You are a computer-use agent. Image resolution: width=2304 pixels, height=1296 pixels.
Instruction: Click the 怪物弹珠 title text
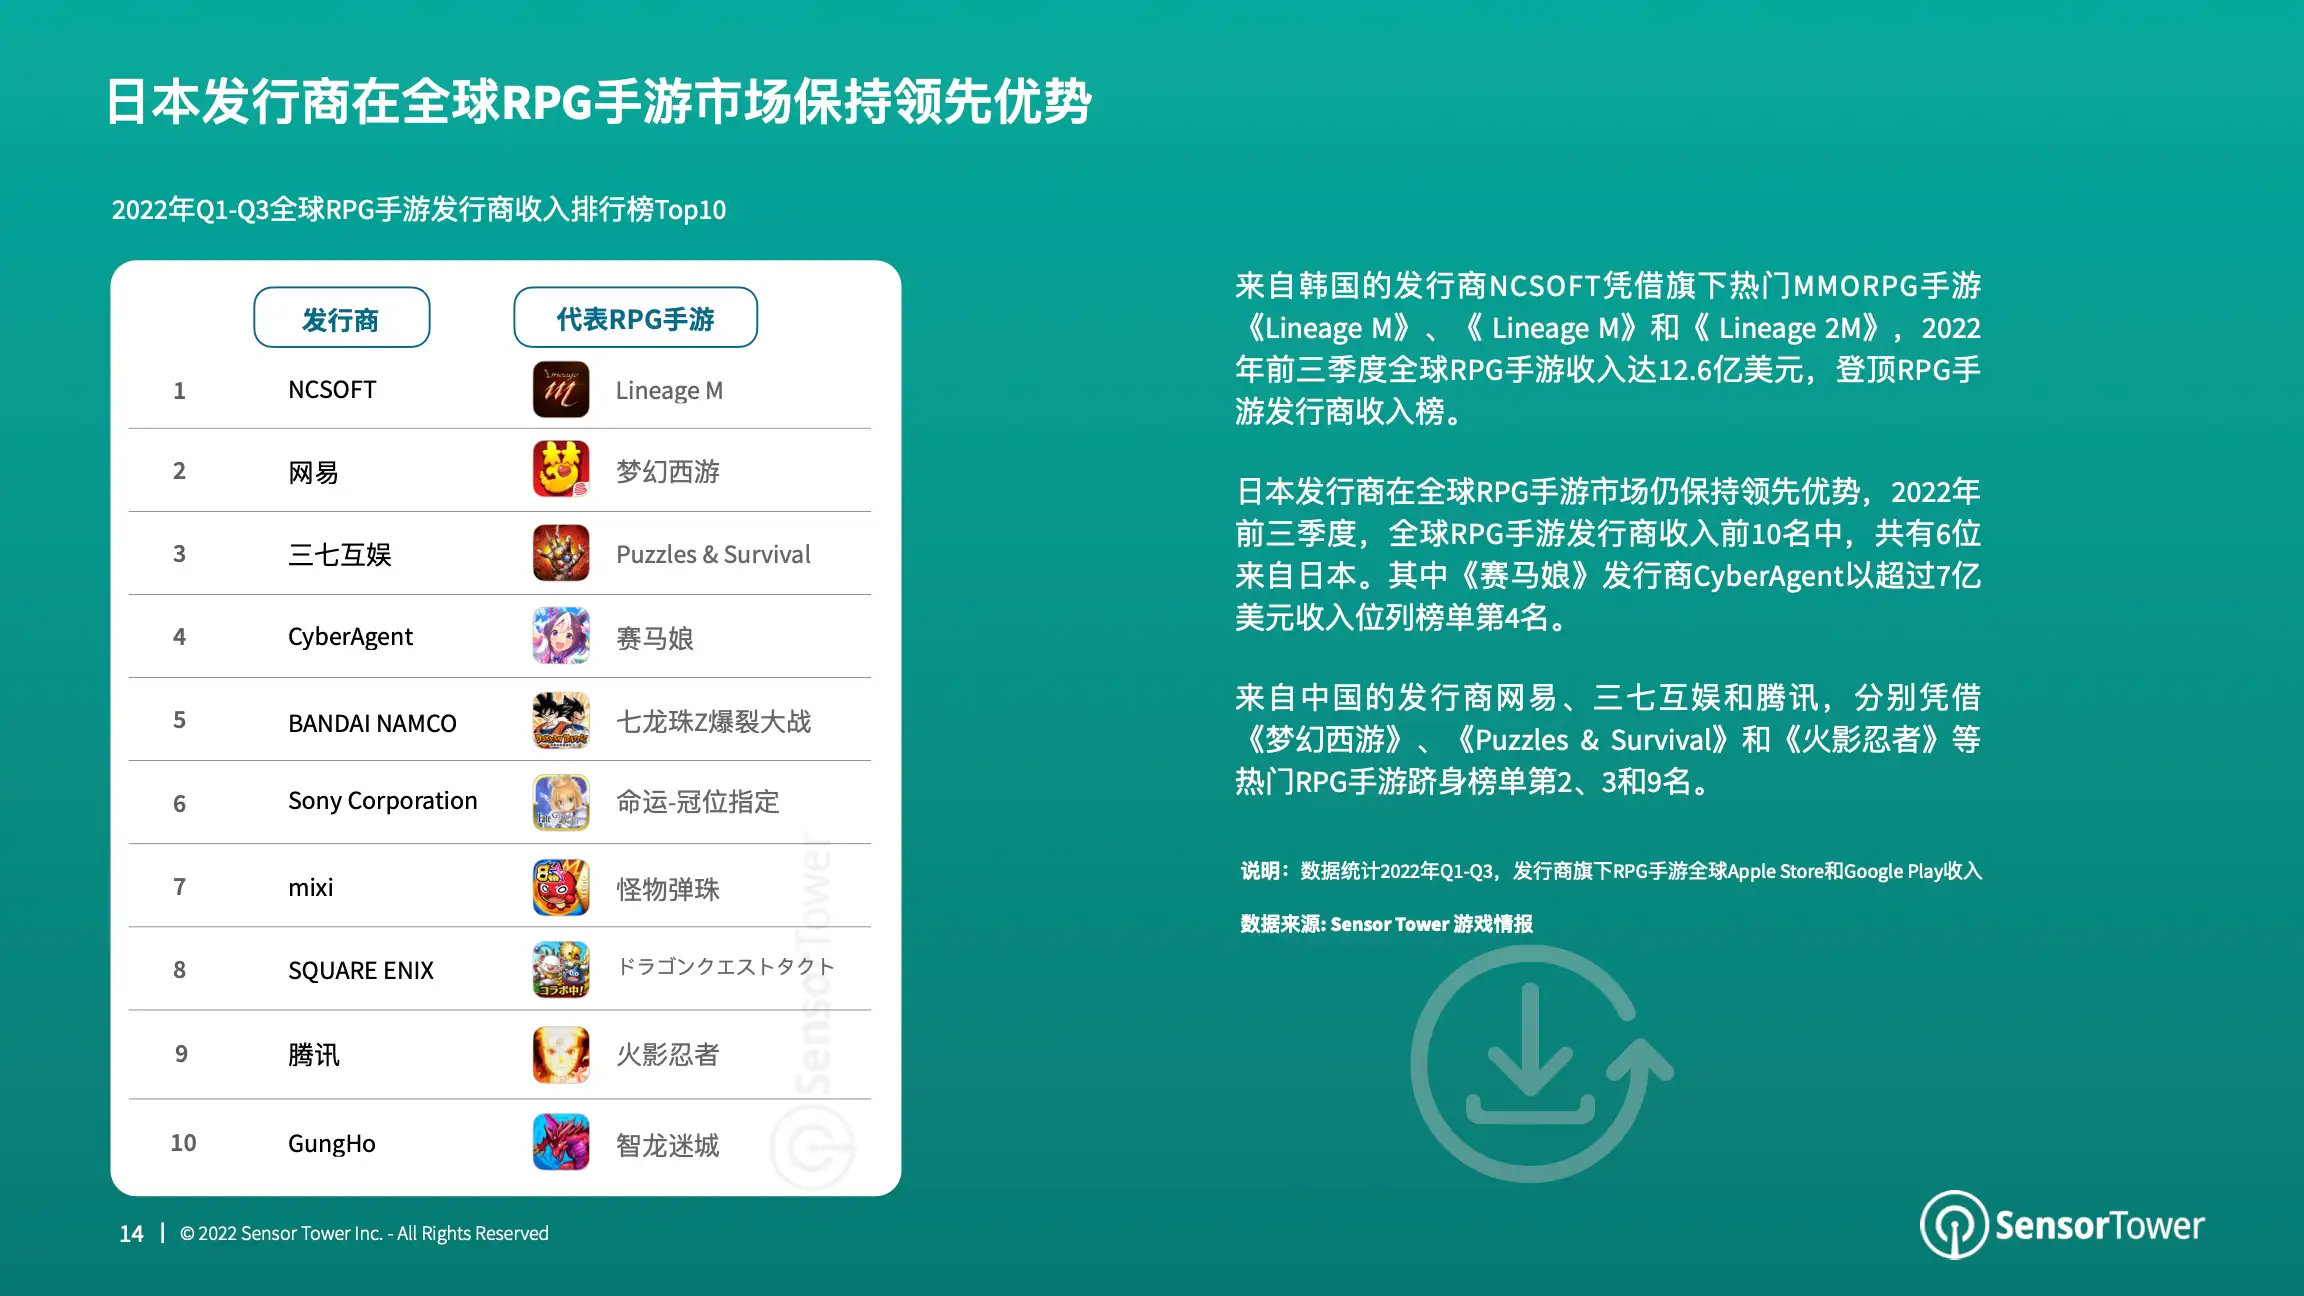[x=668, y=889]
